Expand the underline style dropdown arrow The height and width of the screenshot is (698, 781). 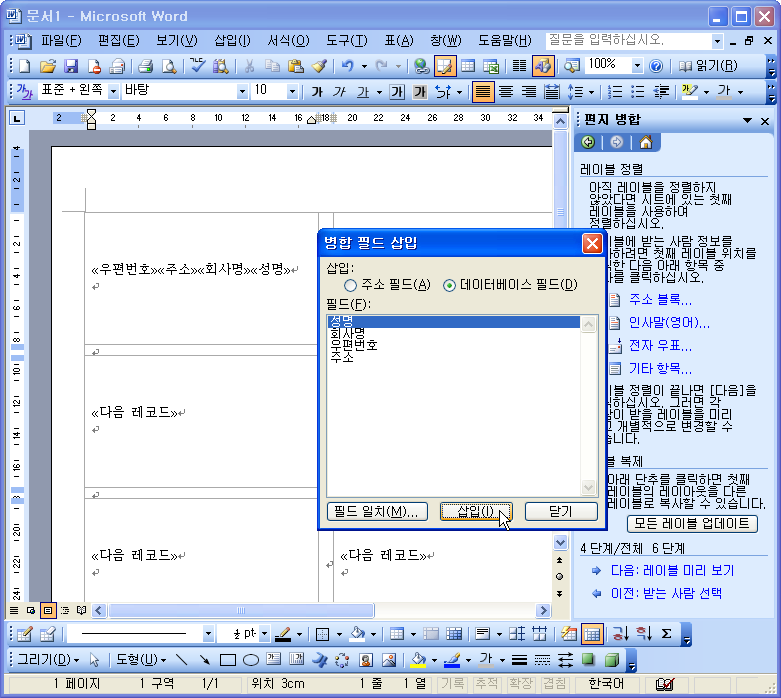(380, 92)
